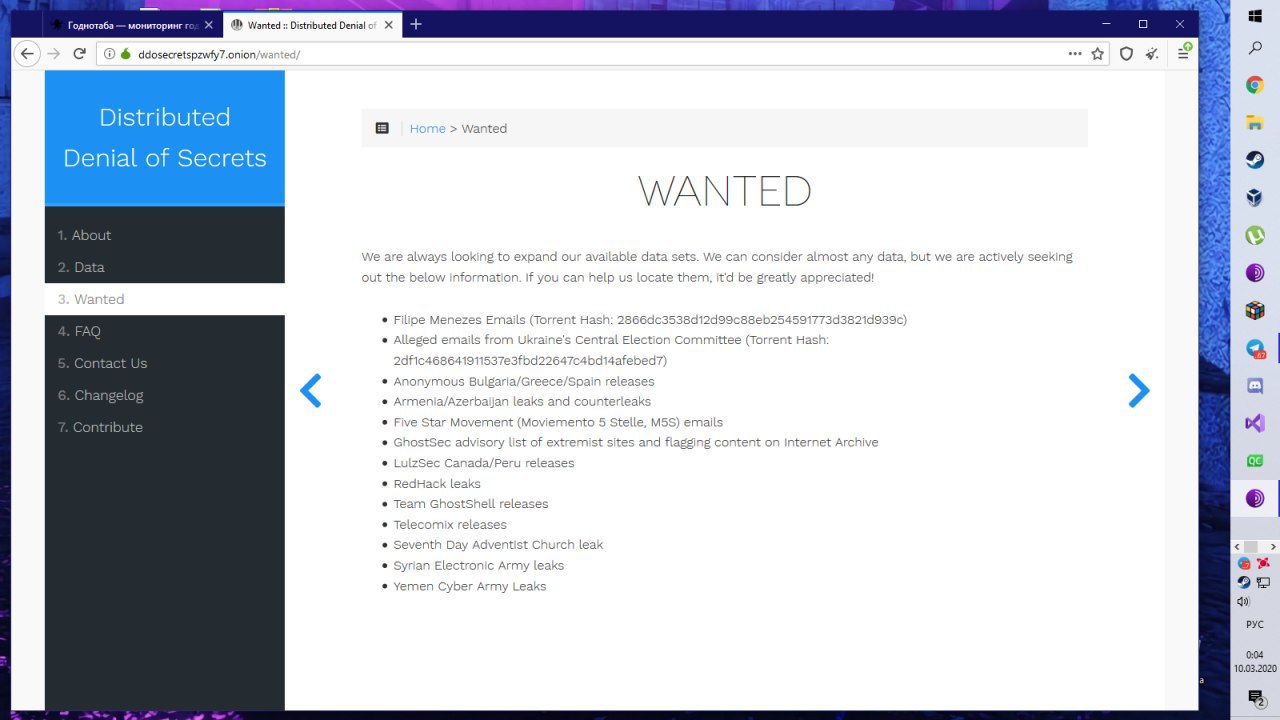Select the Wanted :: Distributed Denial tab
The image size is (1280, 720).
click(311, 25)
